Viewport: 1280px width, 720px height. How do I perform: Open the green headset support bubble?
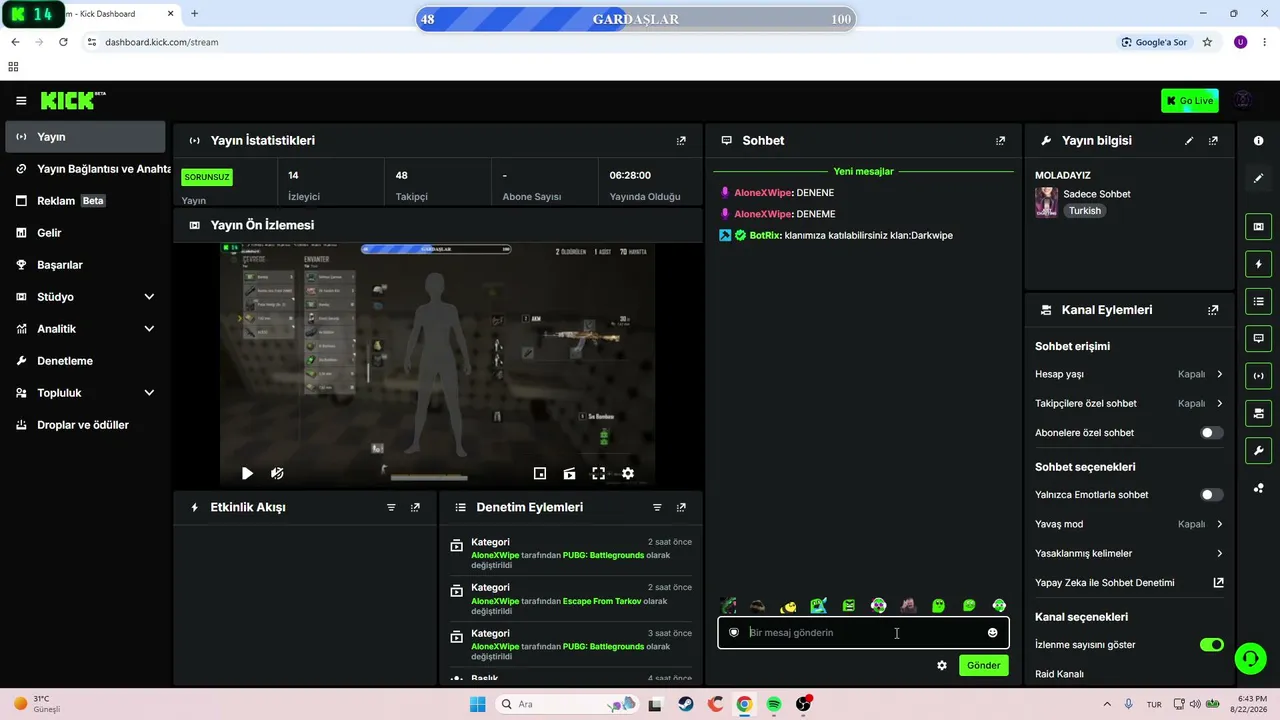(1250, 658)
